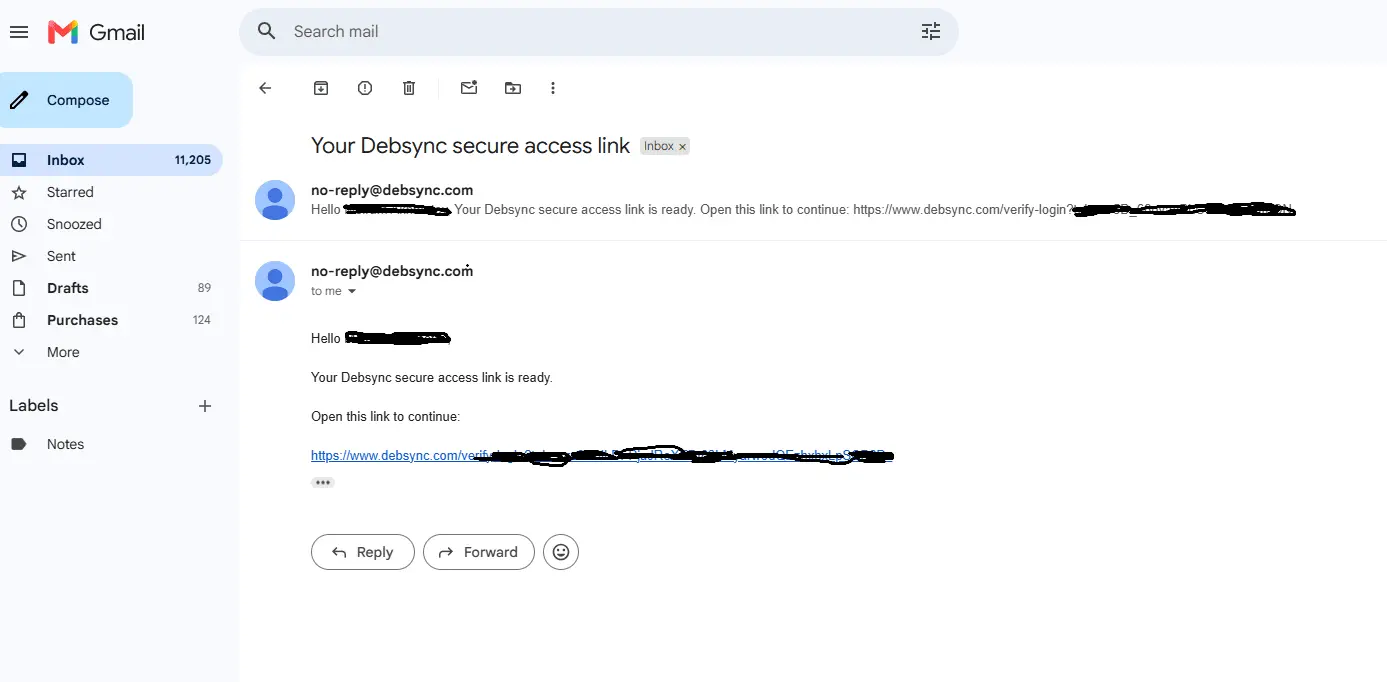The height and width of the screenshot is (682, 1387).
Task: Open search options slider icon
Action: 931,31
